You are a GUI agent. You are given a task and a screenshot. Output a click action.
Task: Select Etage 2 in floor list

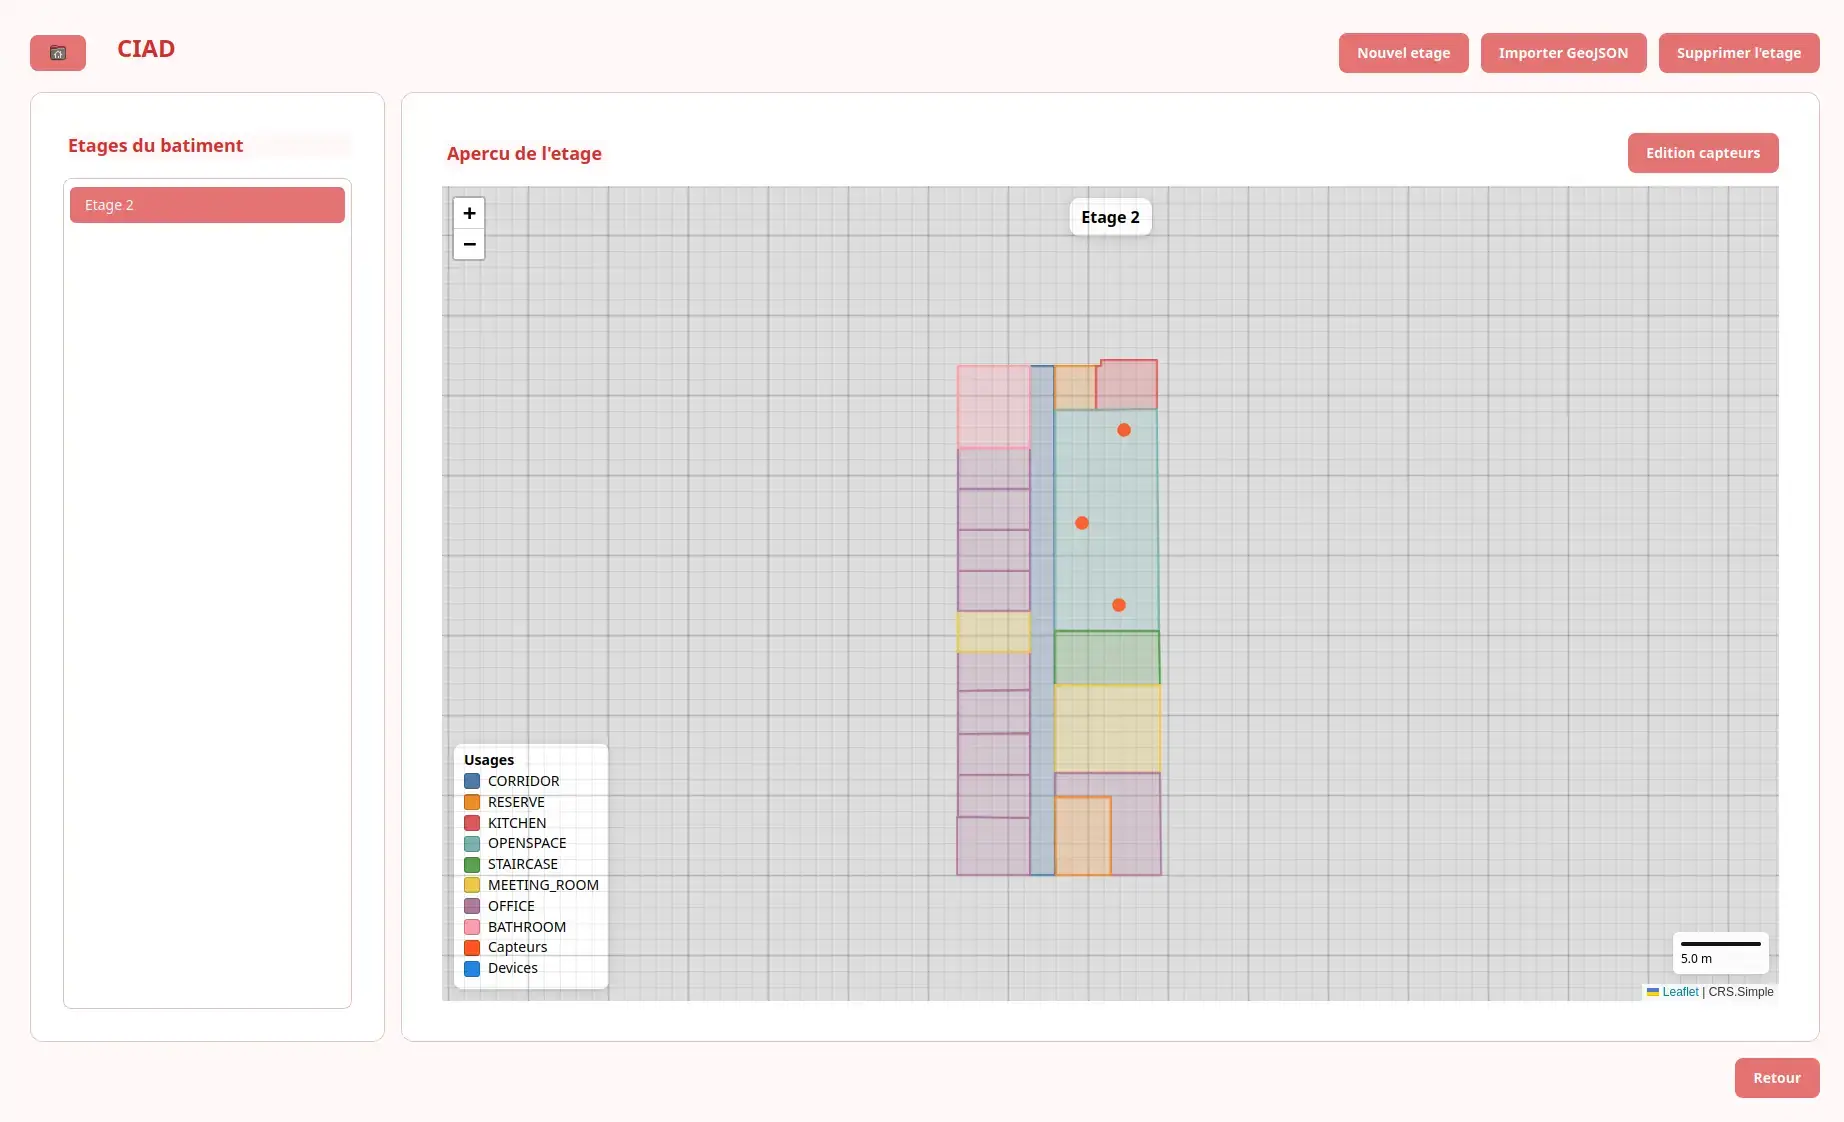click(207, 205)
